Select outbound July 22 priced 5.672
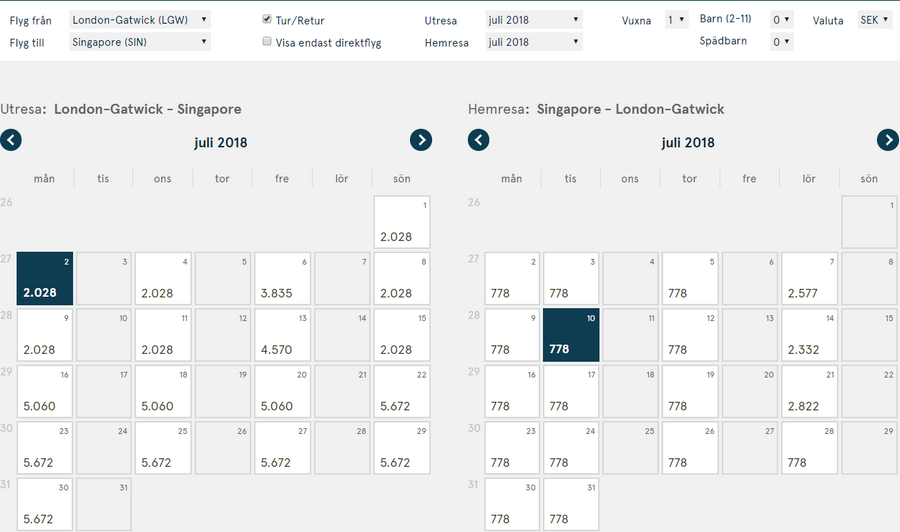The width and height of the screenshot is (900, 532). pyautogui.click(x=402, y=391)
